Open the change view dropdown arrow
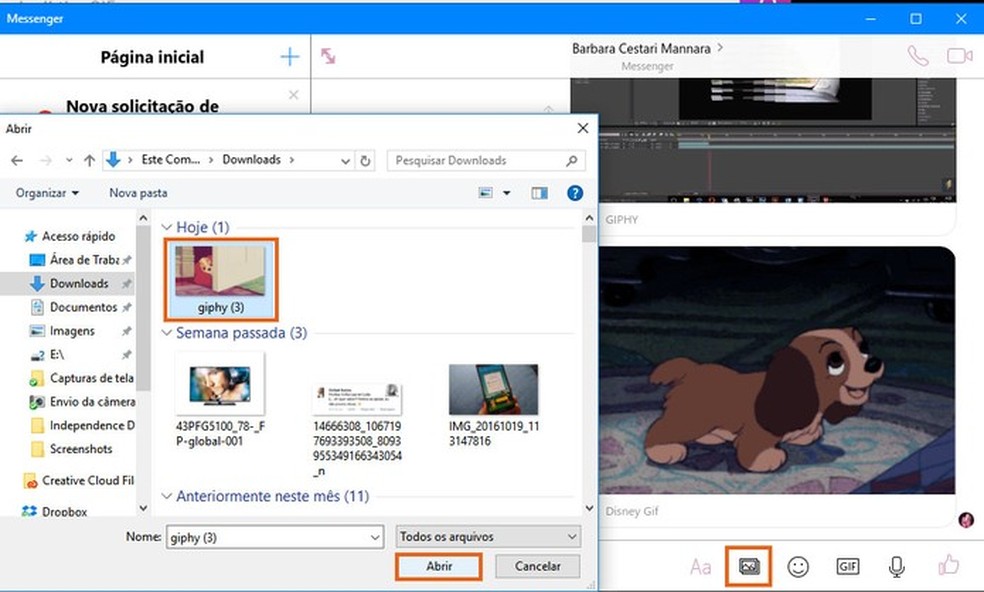The width and height of the screenshot is (984, 592). (506, 193)
